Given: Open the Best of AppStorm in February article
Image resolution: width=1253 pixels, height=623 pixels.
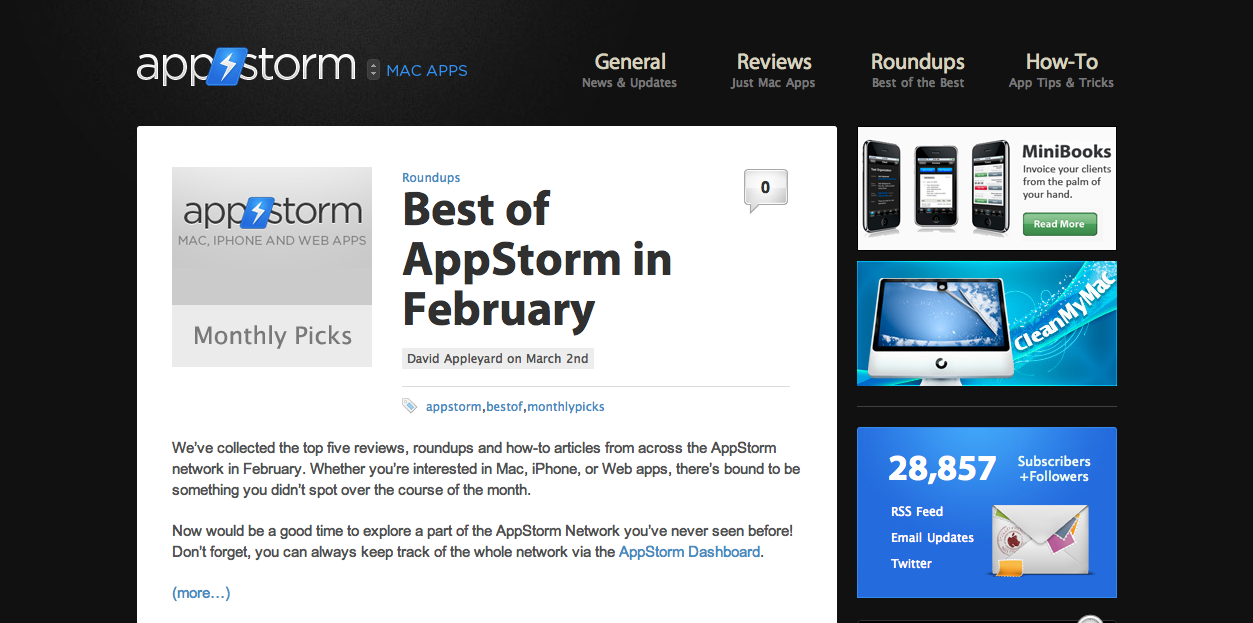Looking at the screenshot, I should pyautogui.click(x=537, y=259).
